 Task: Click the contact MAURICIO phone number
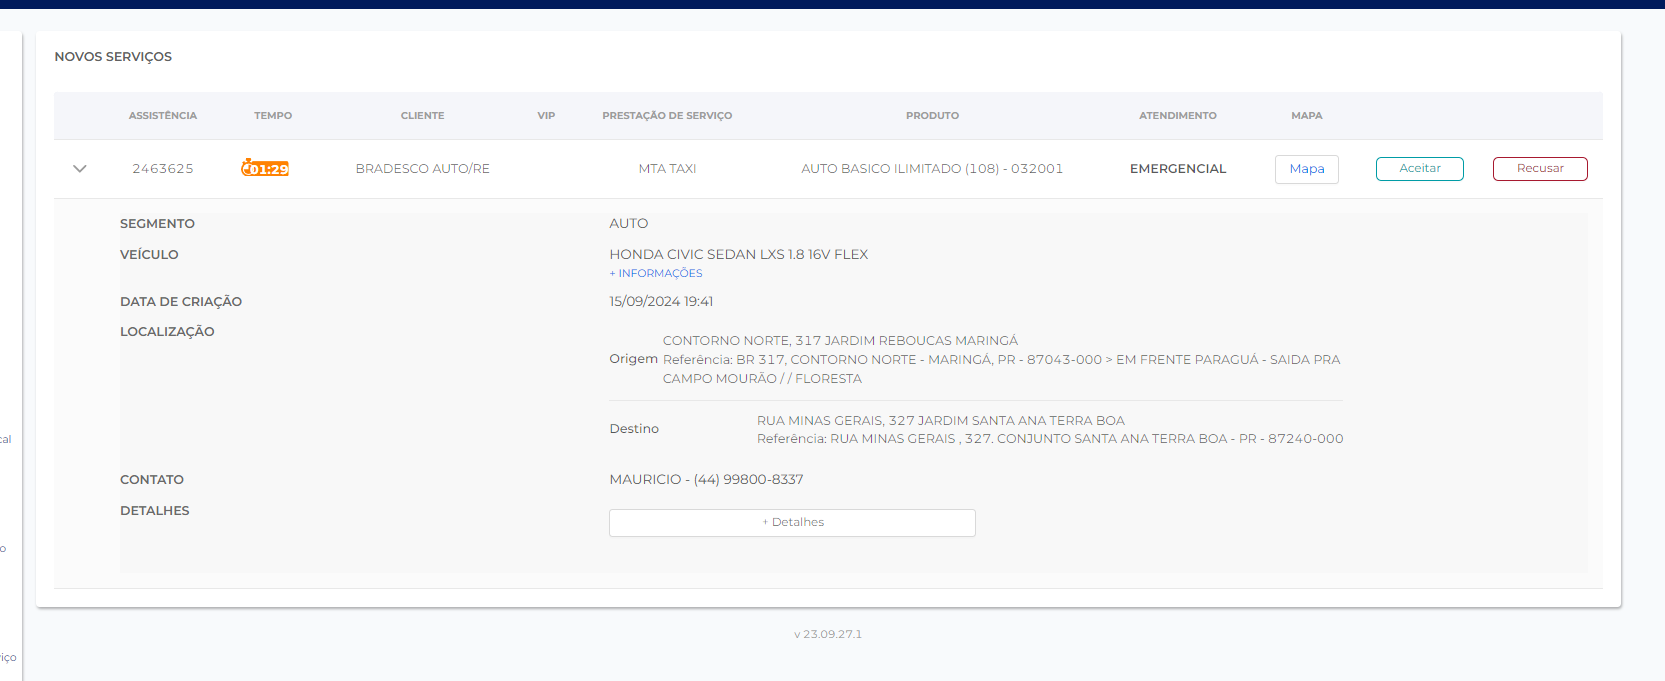pyautogui.click(x=748, y=480)
